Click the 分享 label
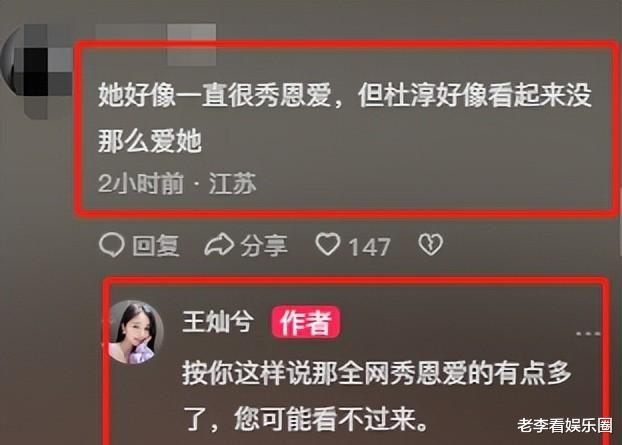 tap(264, 246)
